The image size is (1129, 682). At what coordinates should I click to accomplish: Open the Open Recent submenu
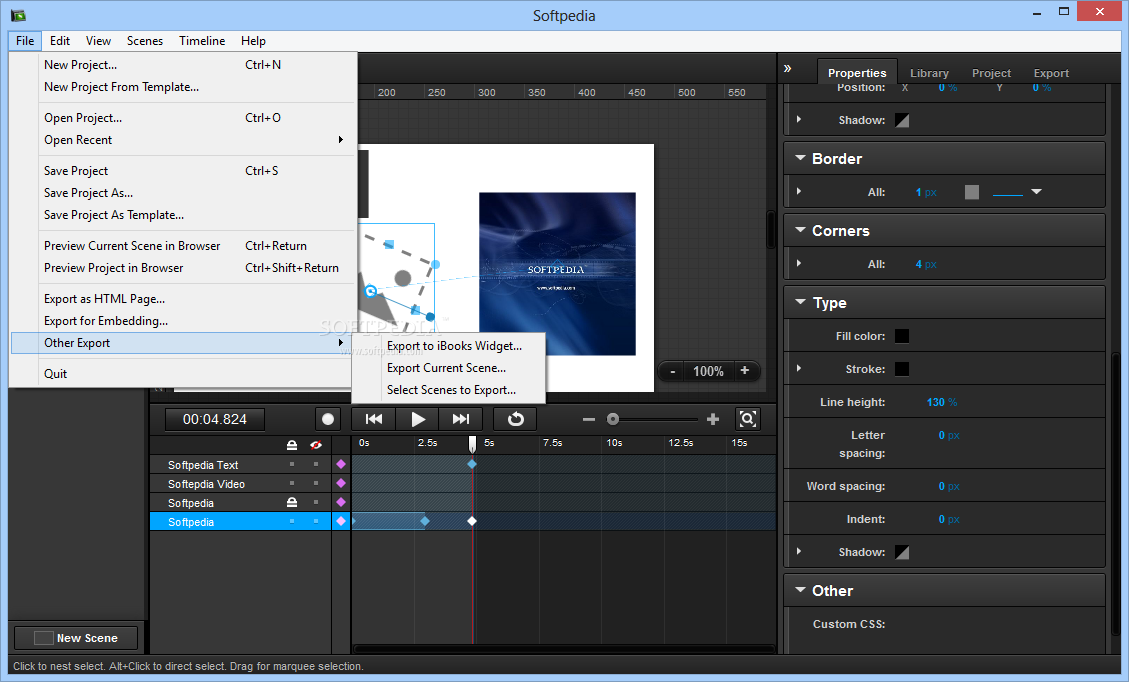pyautogui.click(x=183, y=140)
